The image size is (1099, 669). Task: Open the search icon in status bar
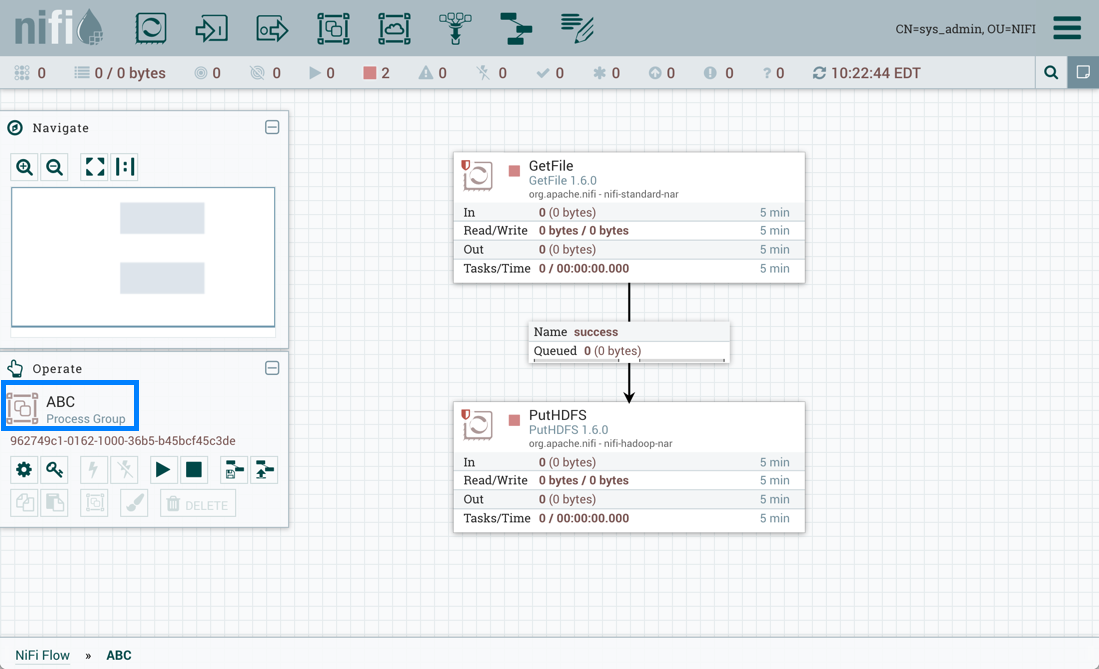[1051, 73]
